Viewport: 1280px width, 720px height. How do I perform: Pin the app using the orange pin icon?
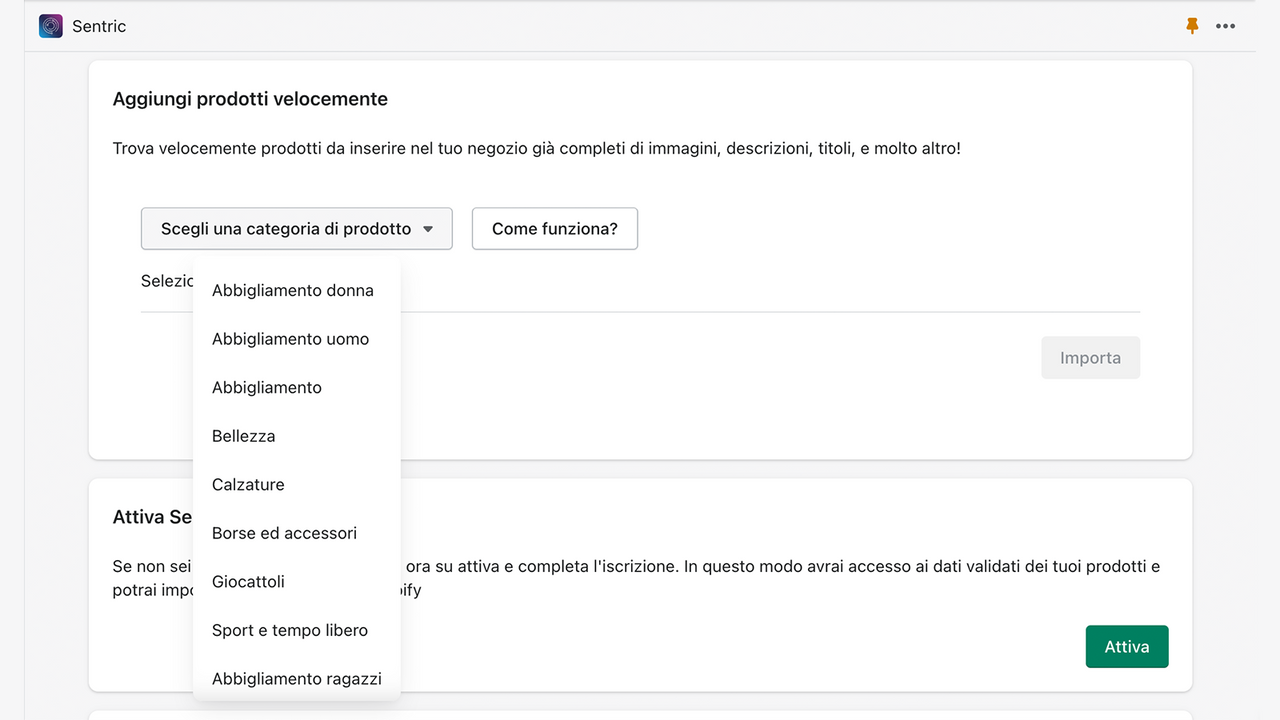pyautogui.click(x=1192, y=26)
